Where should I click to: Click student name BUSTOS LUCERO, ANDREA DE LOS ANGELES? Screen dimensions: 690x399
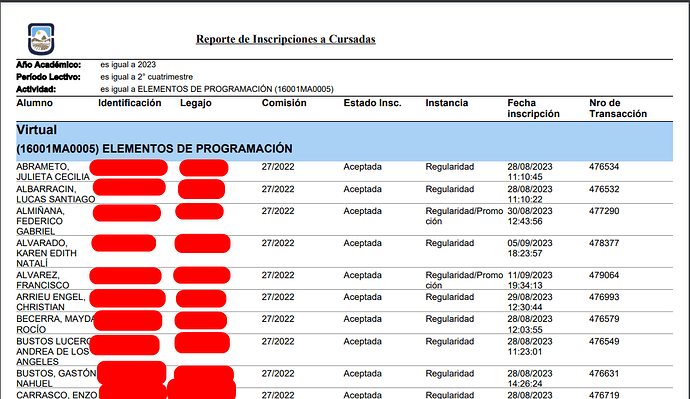tap(53, 351)
